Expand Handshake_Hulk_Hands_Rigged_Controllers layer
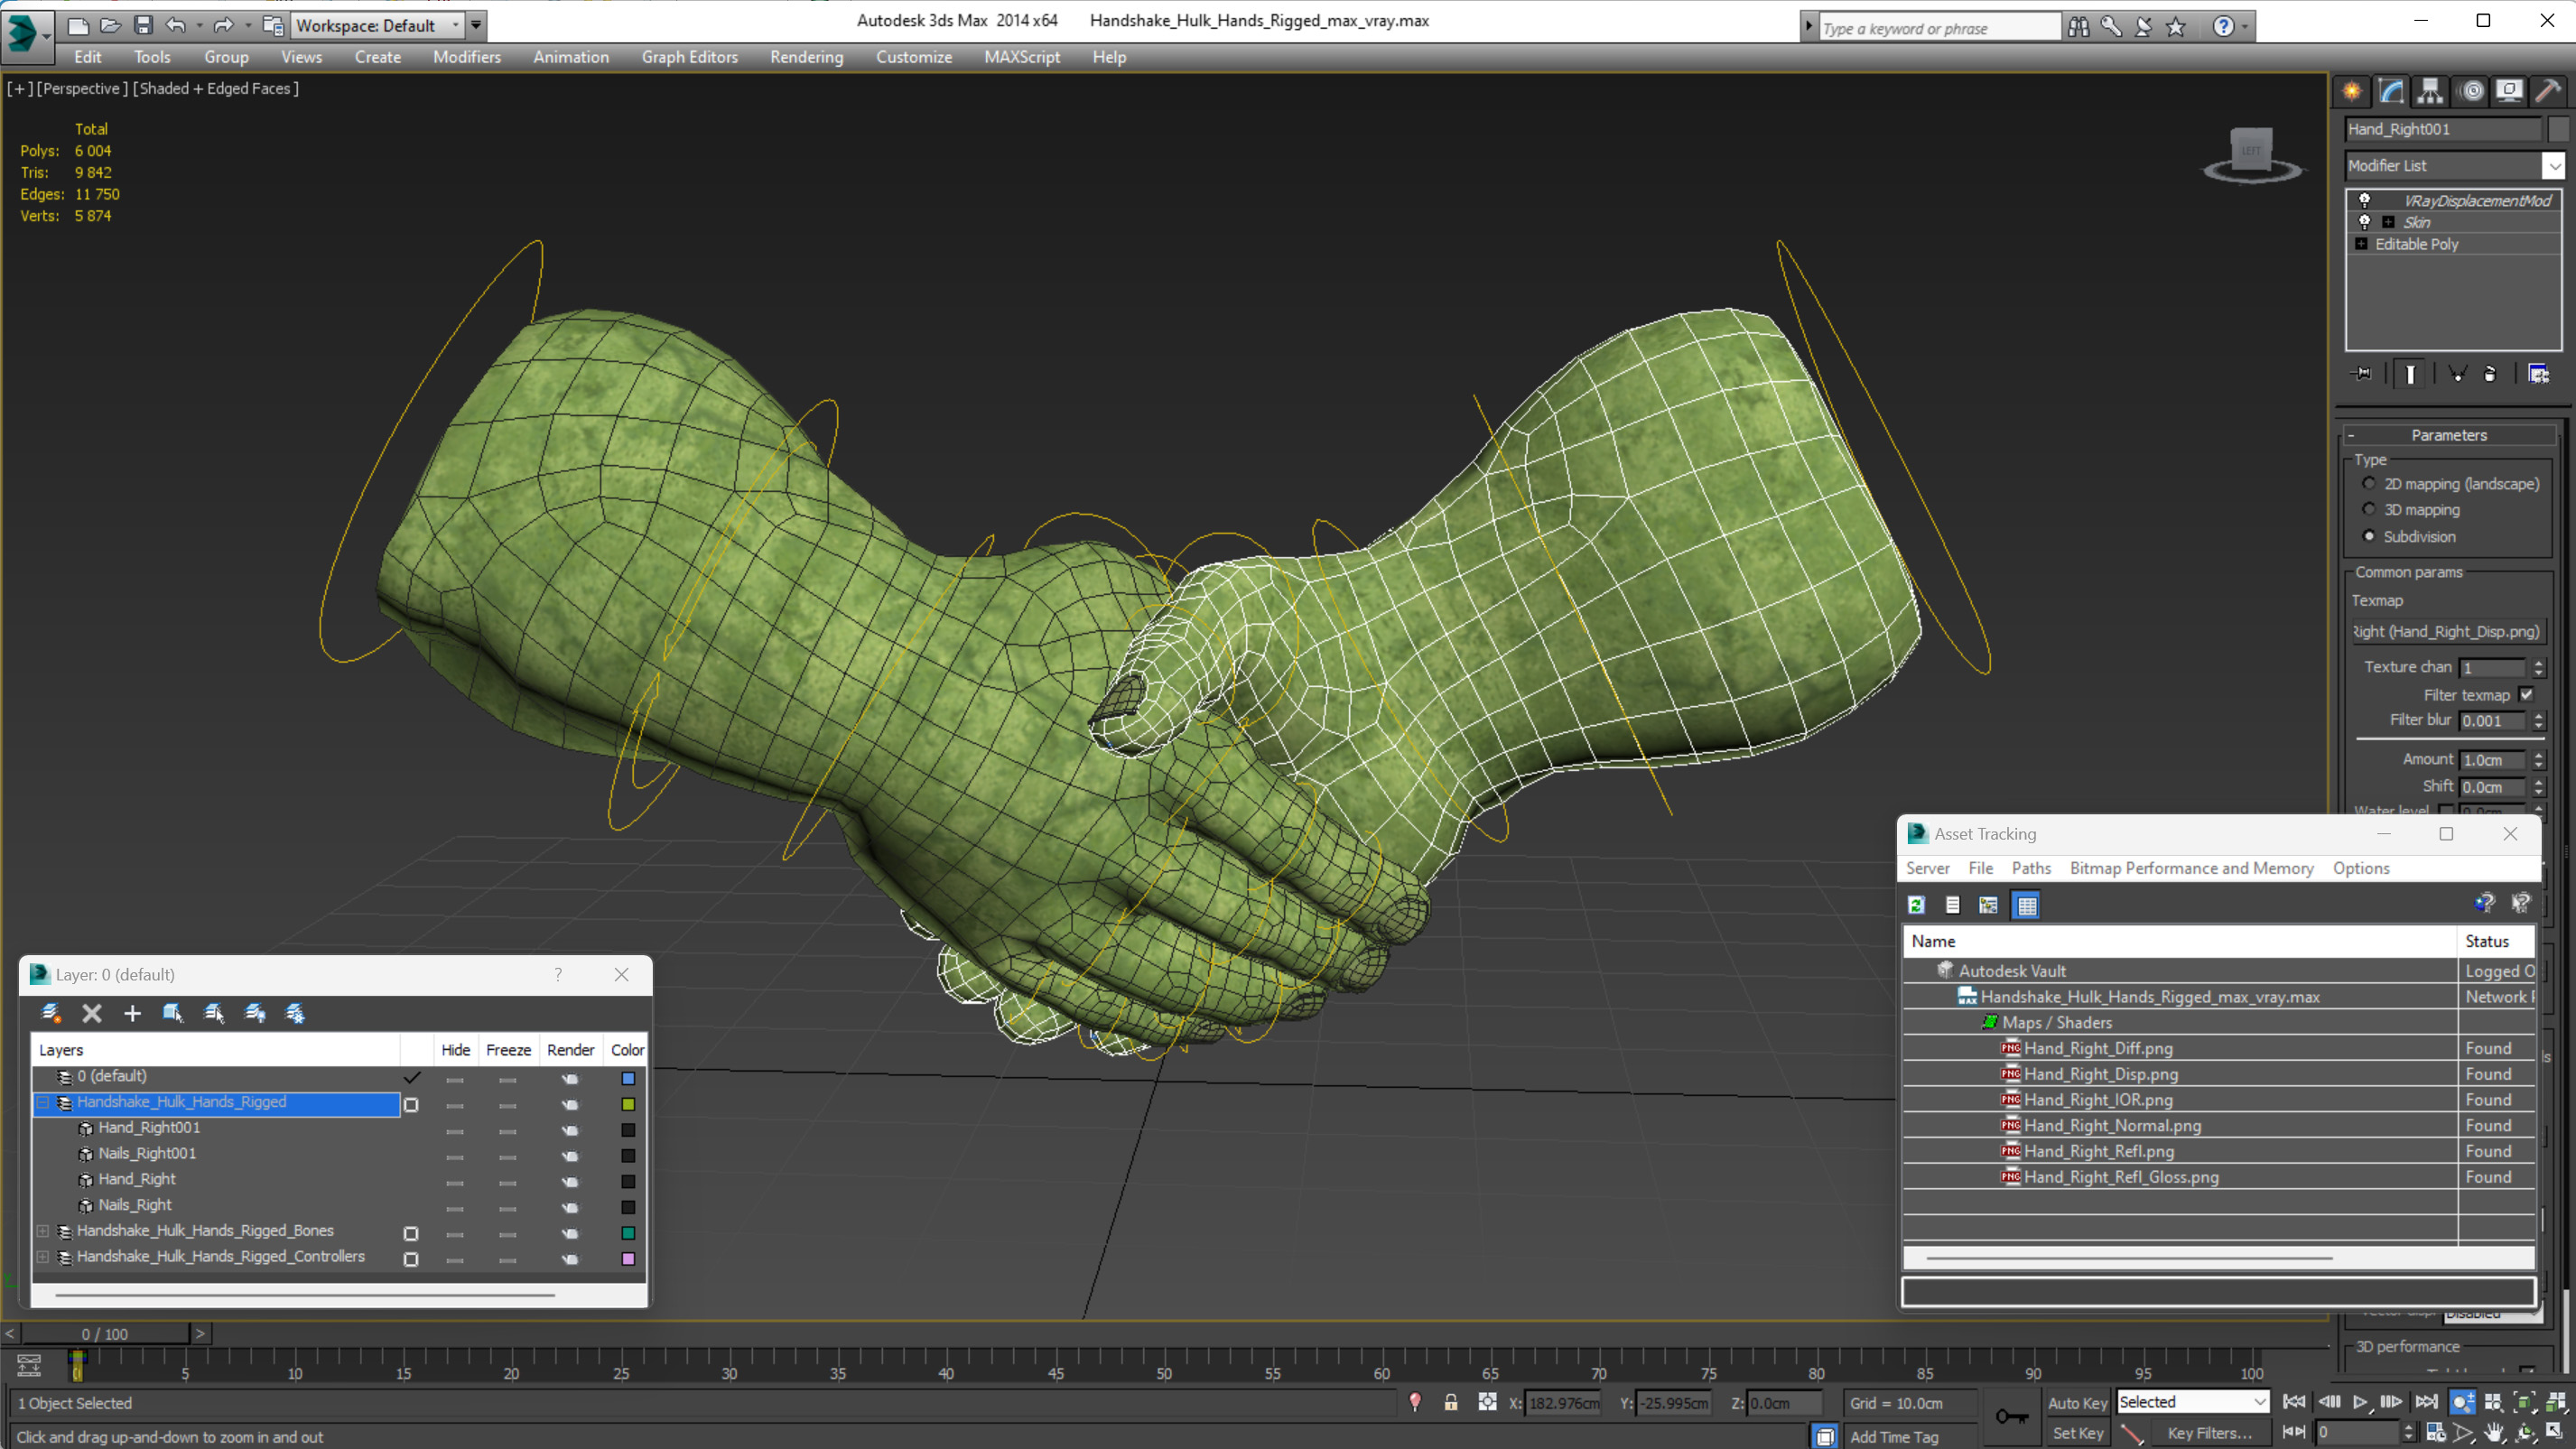 tap(43, 1257)
